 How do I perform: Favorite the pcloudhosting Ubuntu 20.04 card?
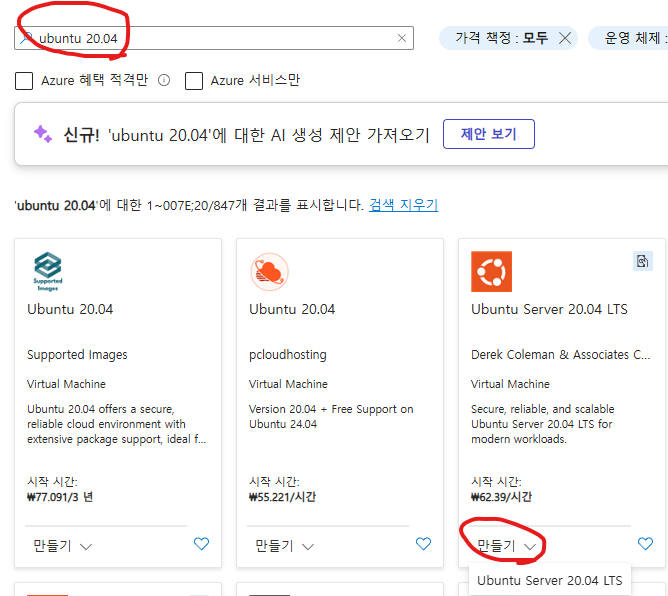423,544
